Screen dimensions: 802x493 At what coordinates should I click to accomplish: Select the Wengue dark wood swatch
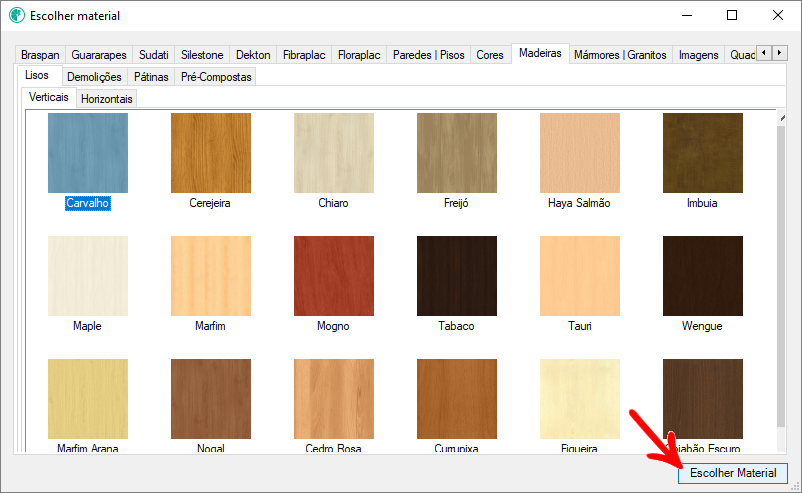[x=702, y=276]
